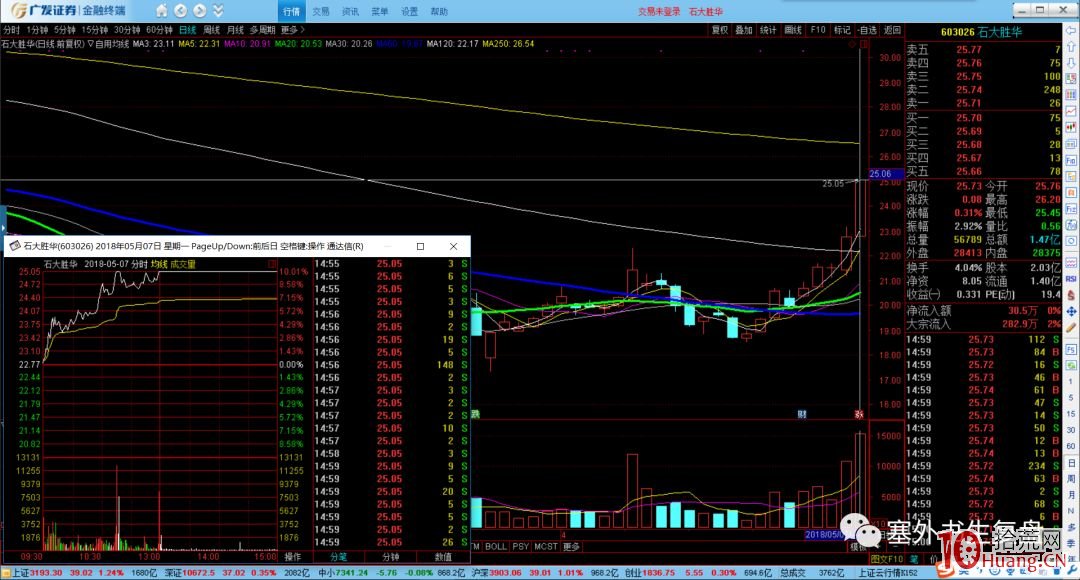Click the 画线 toolbar button
Image resolution: width=1080 pixels, height=580 pixels.
coord(793,30)
